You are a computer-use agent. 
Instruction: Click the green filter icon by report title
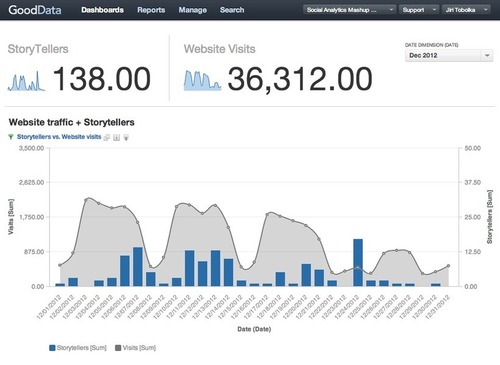tap(11, 137)
